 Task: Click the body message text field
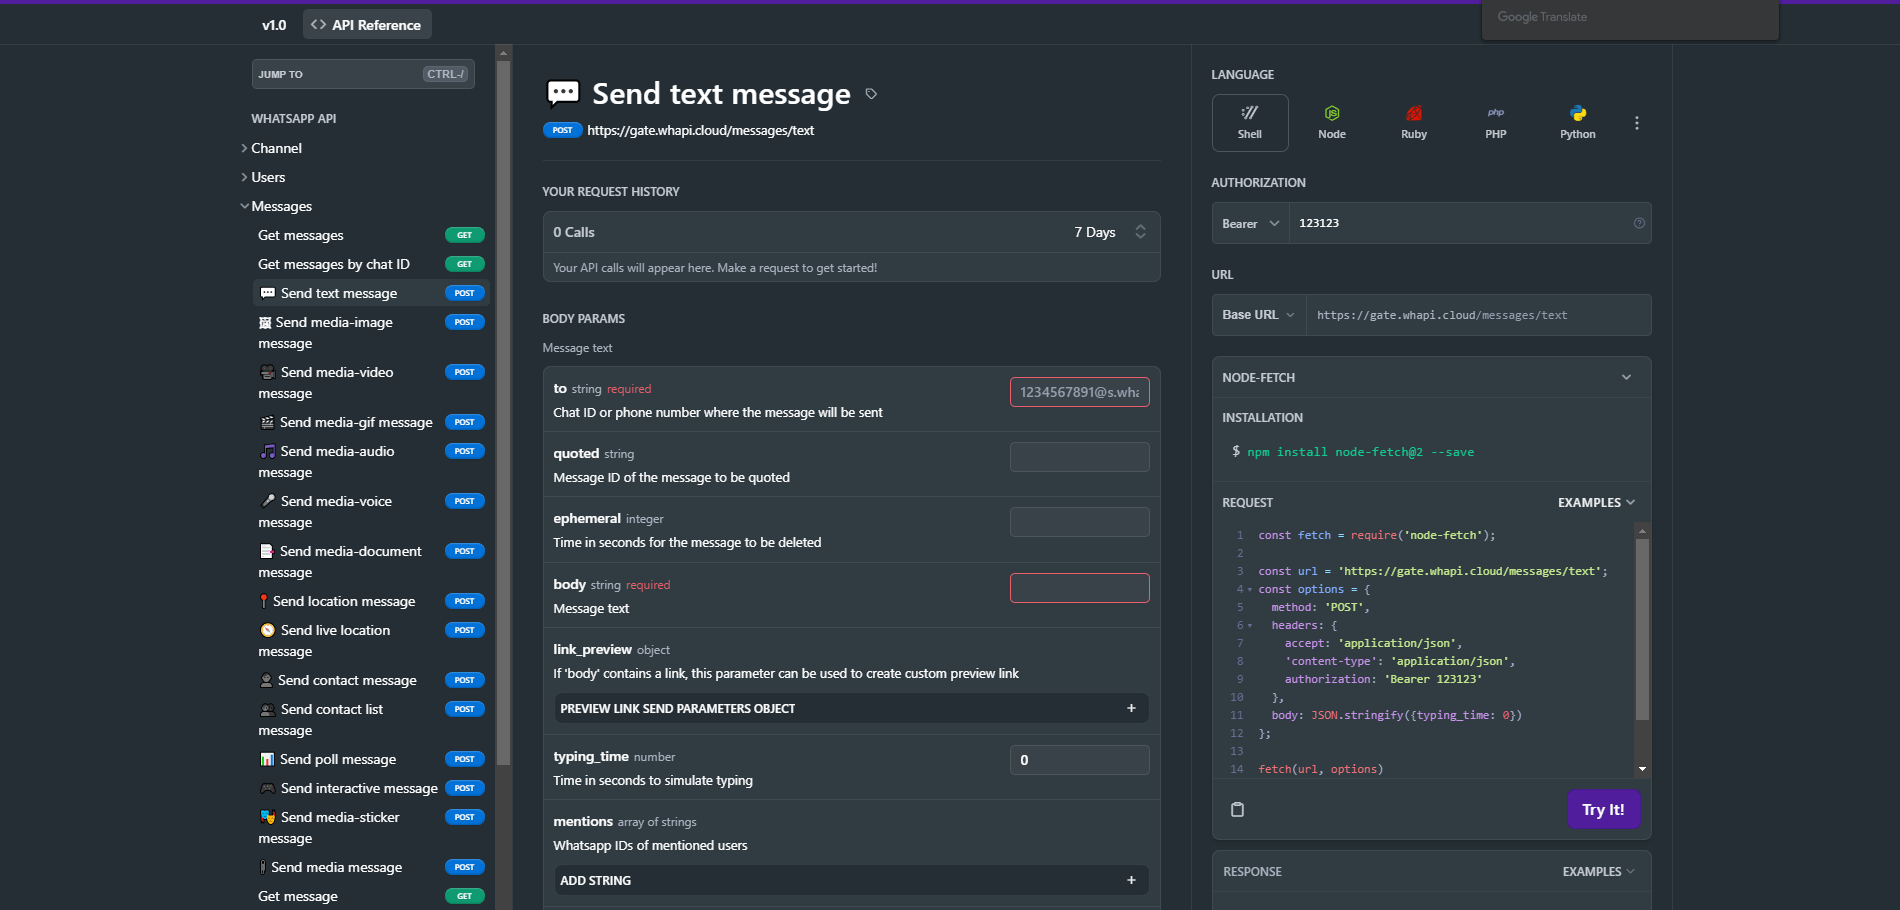[x=1079, y=588]
